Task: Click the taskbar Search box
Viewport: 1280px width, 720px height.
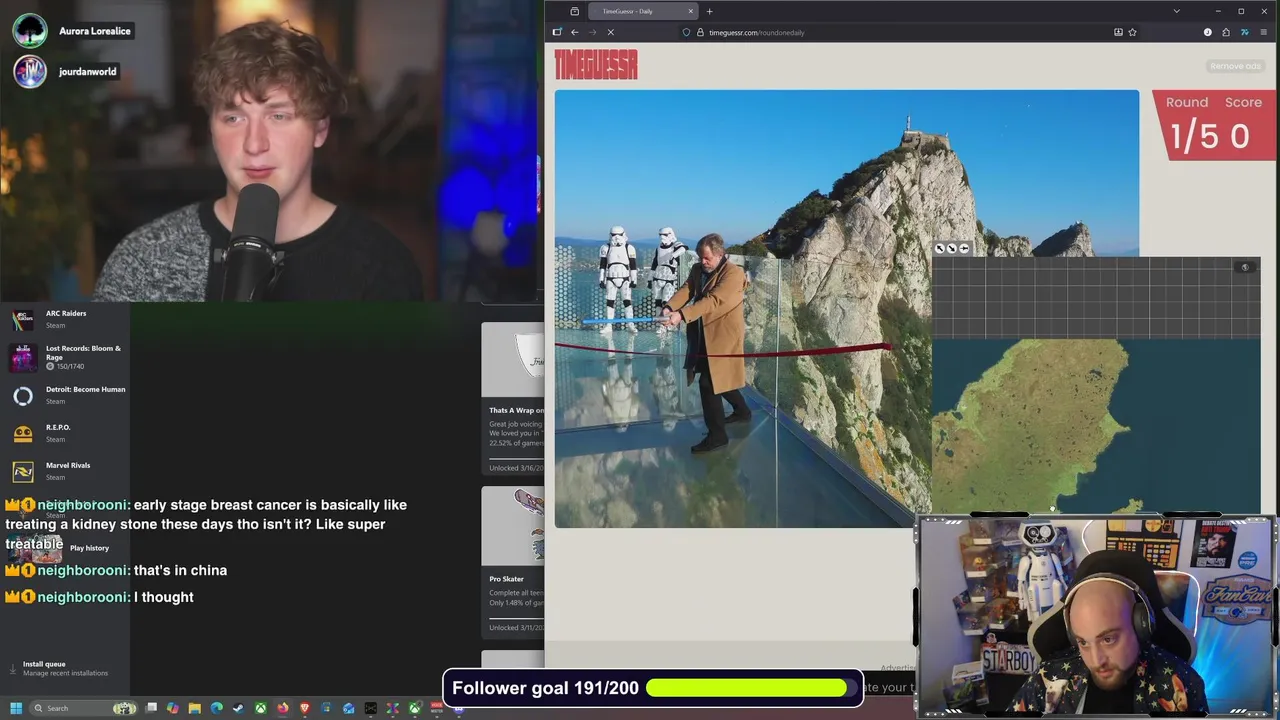Action: coord(83,708)
